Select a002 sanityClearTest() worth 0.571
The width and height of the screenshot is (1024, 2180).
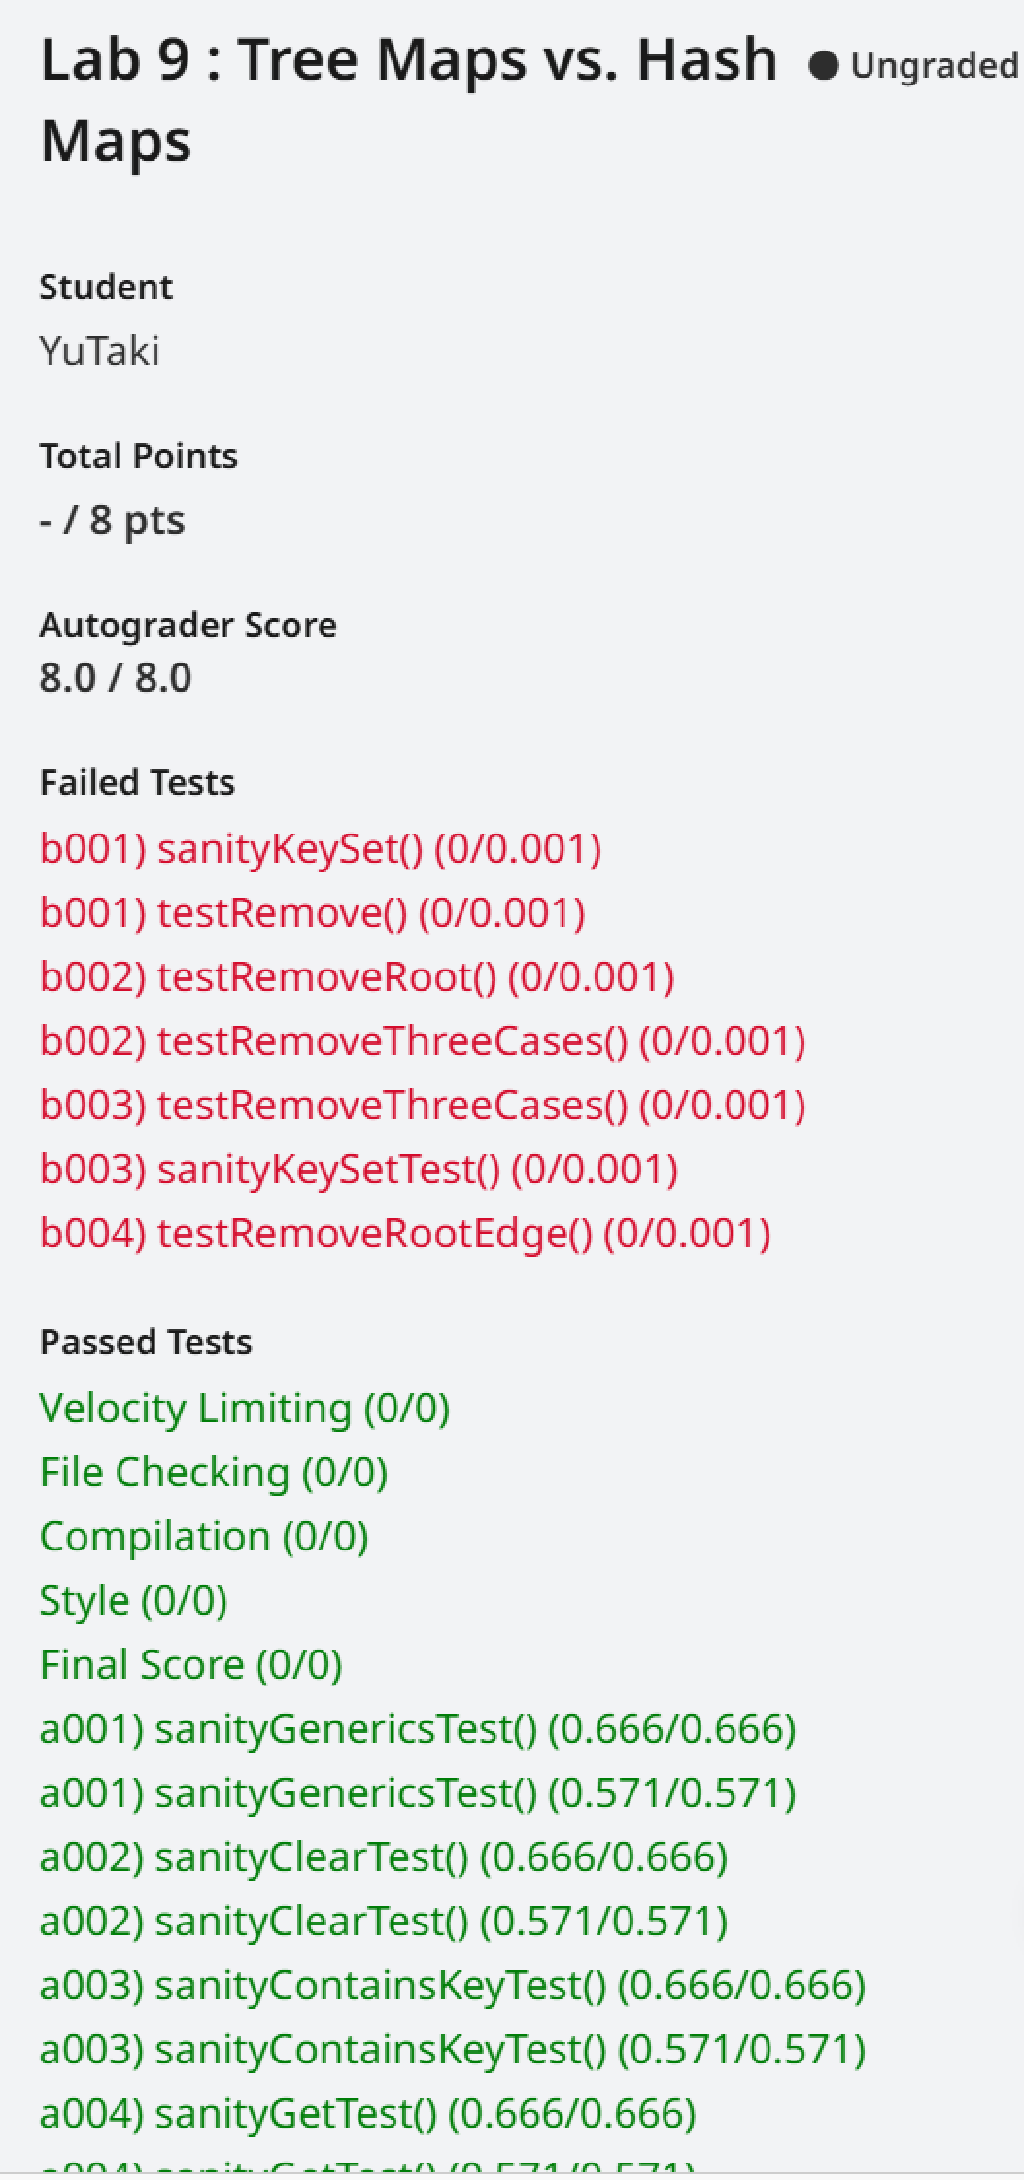[x=384, y=1921]
